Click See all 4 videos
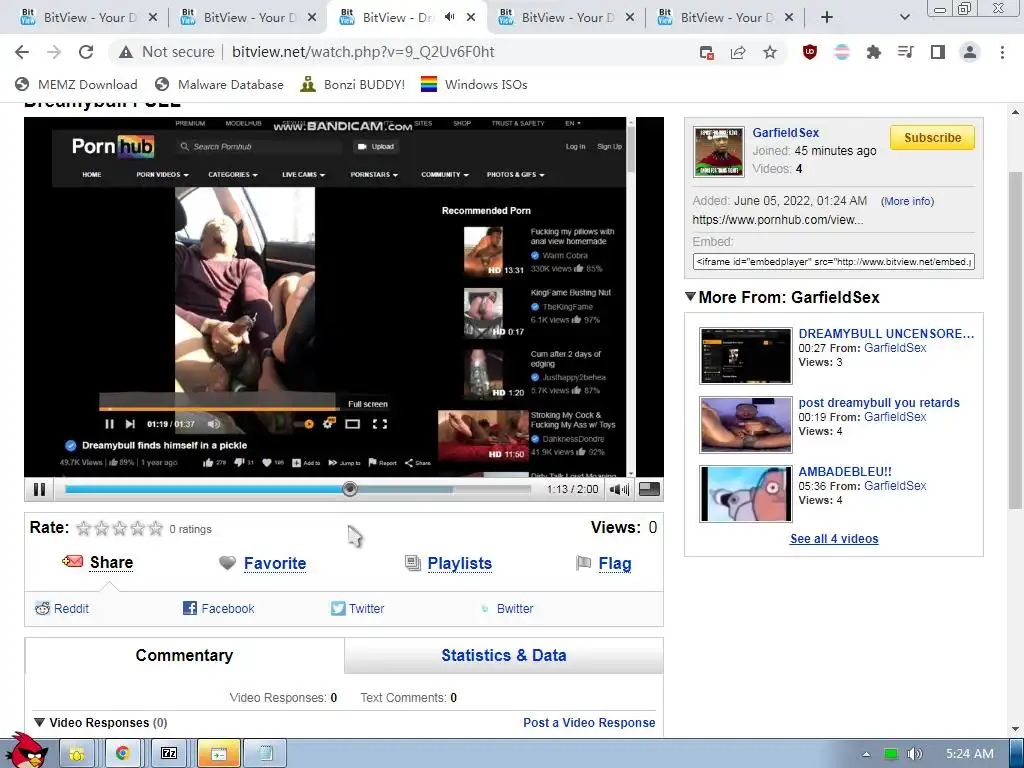Image resolution: width=1024 pixels, height=768 pixels. pos(834,539)
